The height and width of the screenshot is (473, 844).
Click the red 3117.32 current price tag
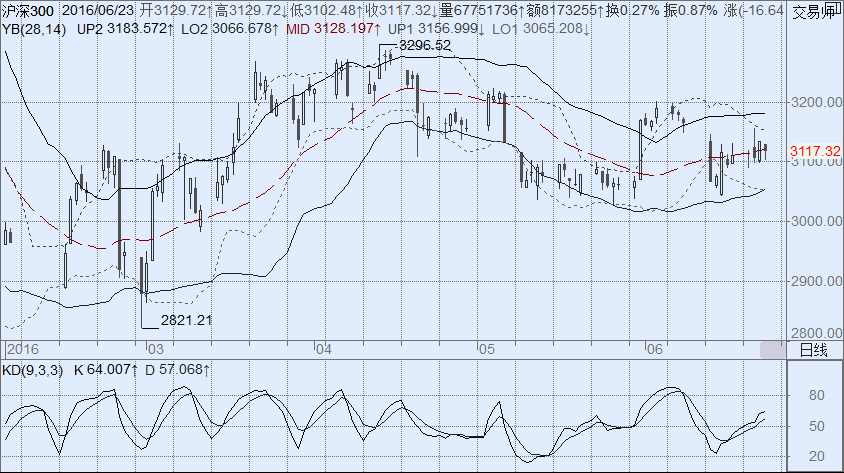(815, 150)
